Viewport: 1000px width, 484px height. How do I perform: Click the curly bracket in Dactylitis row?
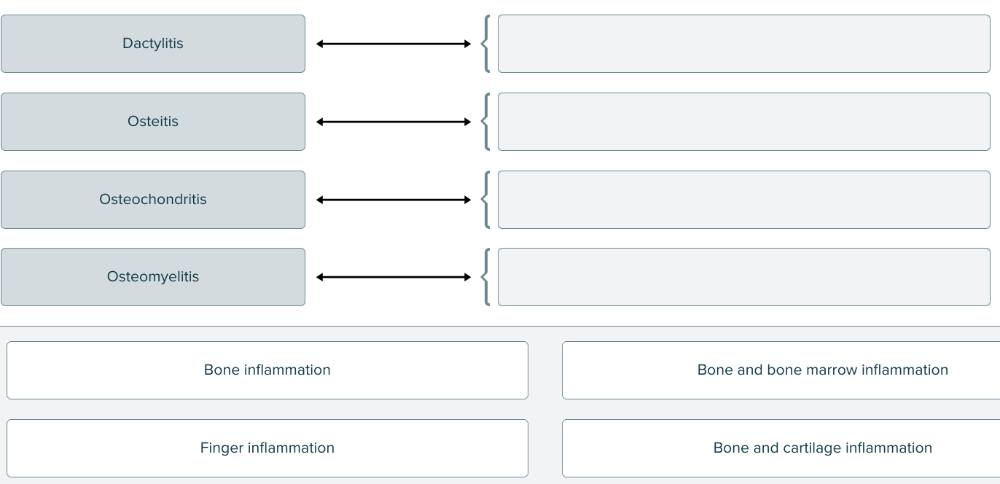point(485,44)
